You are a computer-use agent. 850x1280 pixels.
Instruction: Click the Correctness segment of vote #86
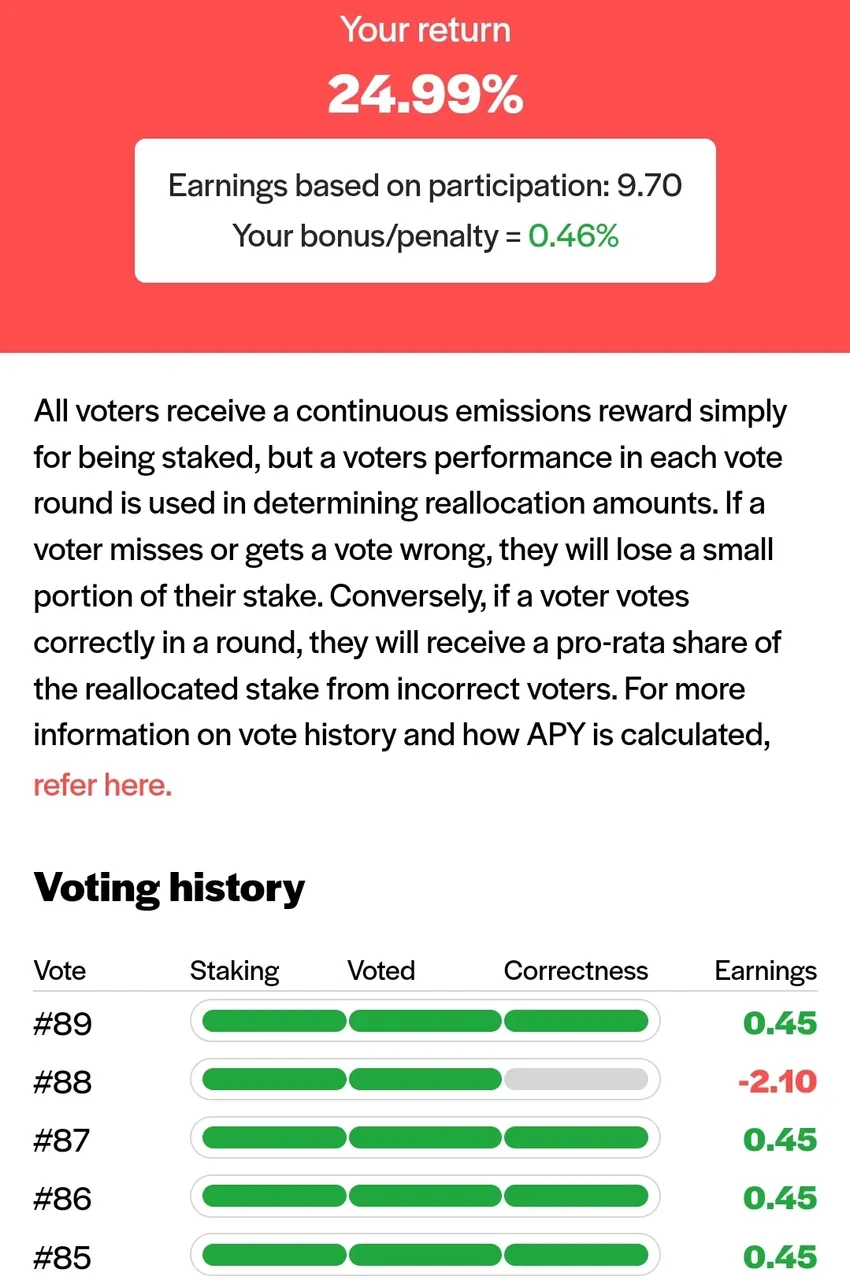coord(576,1196)
